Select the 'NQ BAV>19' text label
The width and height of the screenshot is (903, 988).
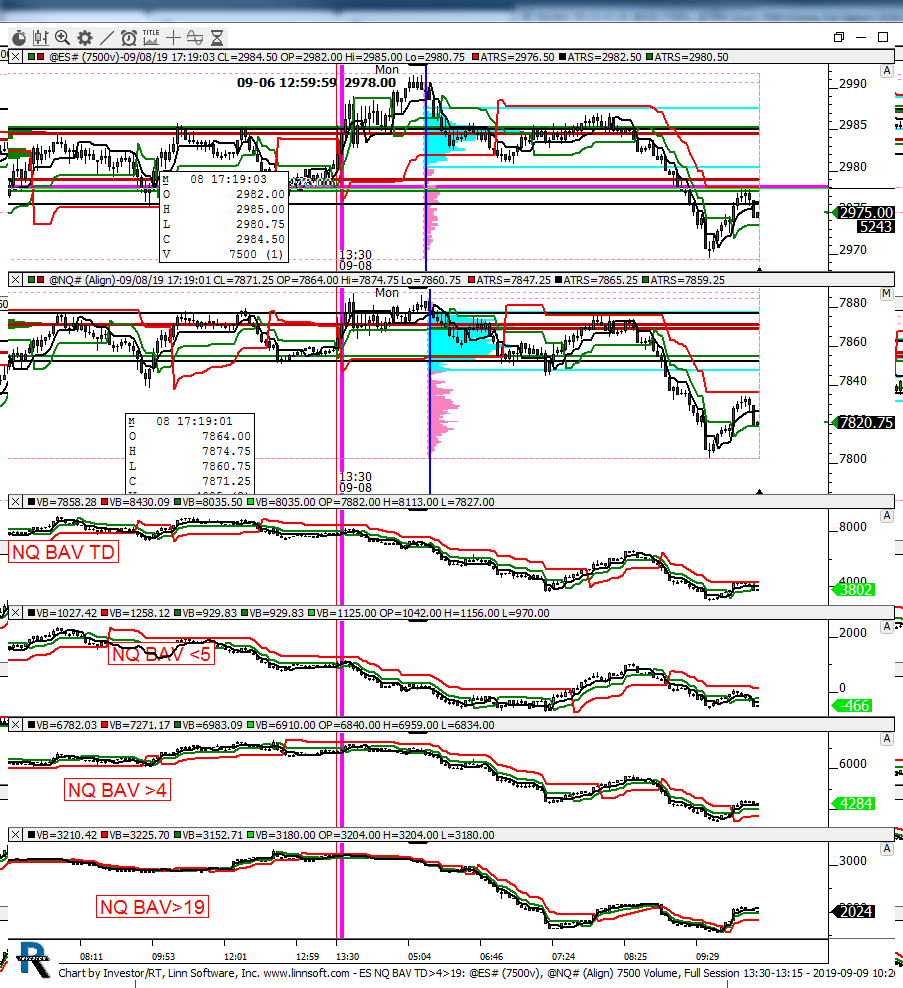(152, 907)
